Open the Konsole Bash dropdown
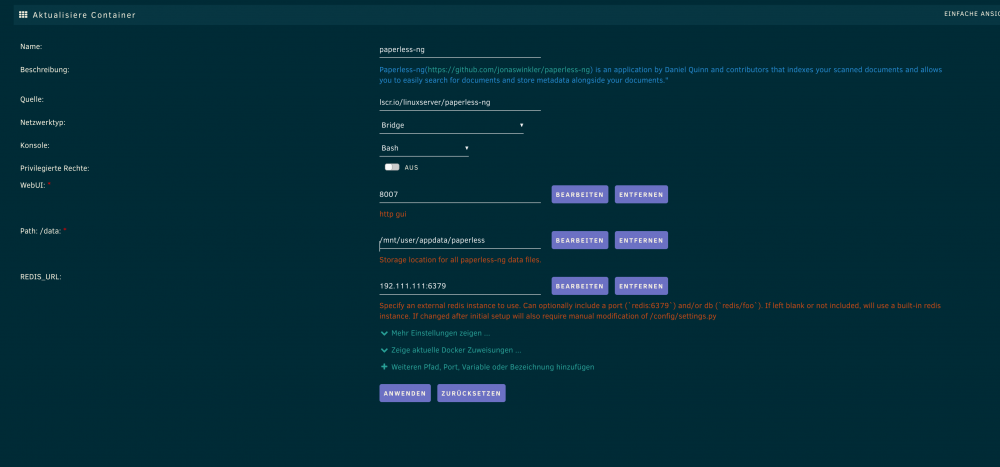1000x467 pixels. pyautogui.click(x=423, y=148)
